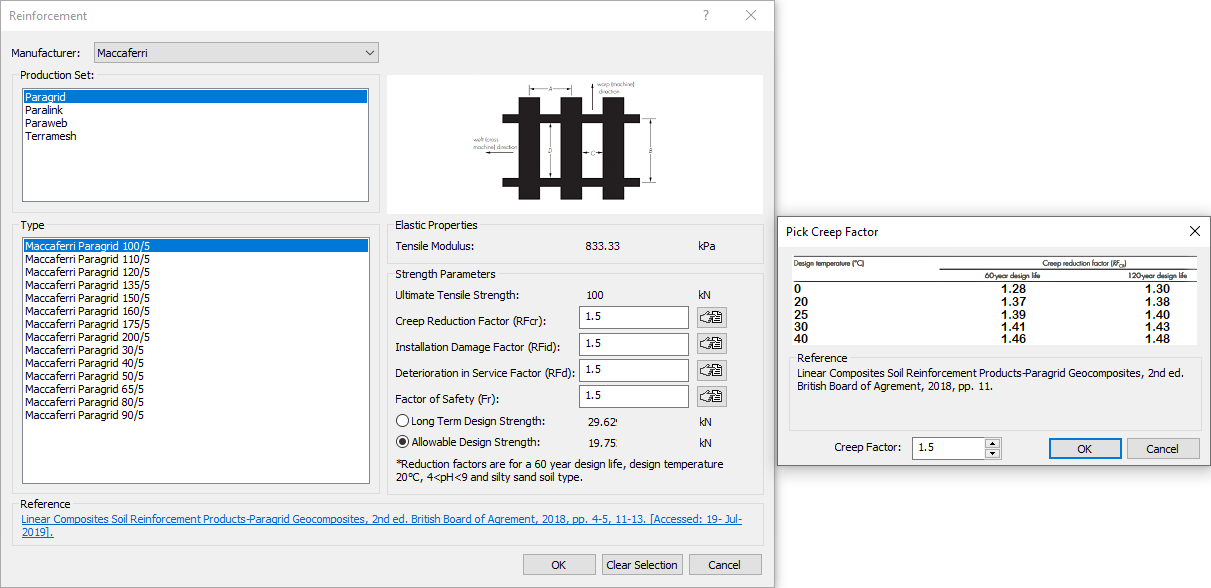Viewport: 1211px width, 588px height.
Task: Click Cancel in Pick Creep Factor dialog
Action: 1163,449
